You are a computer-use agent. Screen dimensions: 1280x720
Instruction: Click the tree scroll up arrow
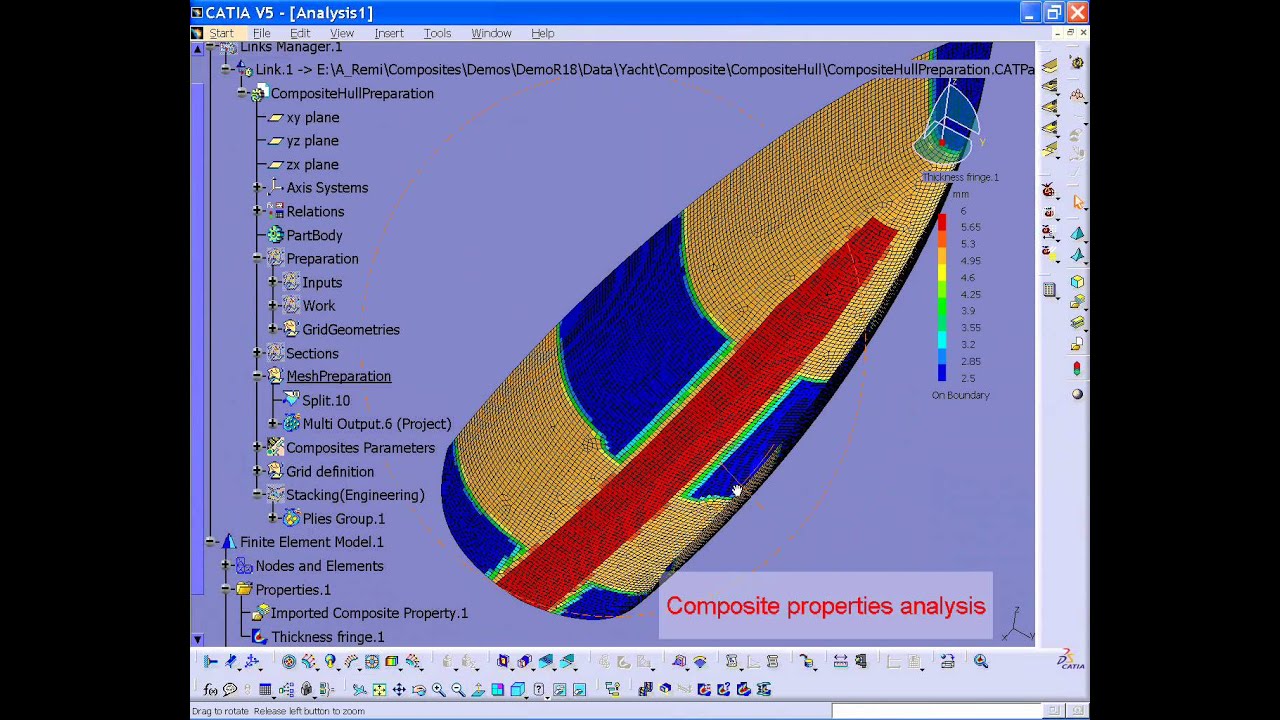(197, 48)
